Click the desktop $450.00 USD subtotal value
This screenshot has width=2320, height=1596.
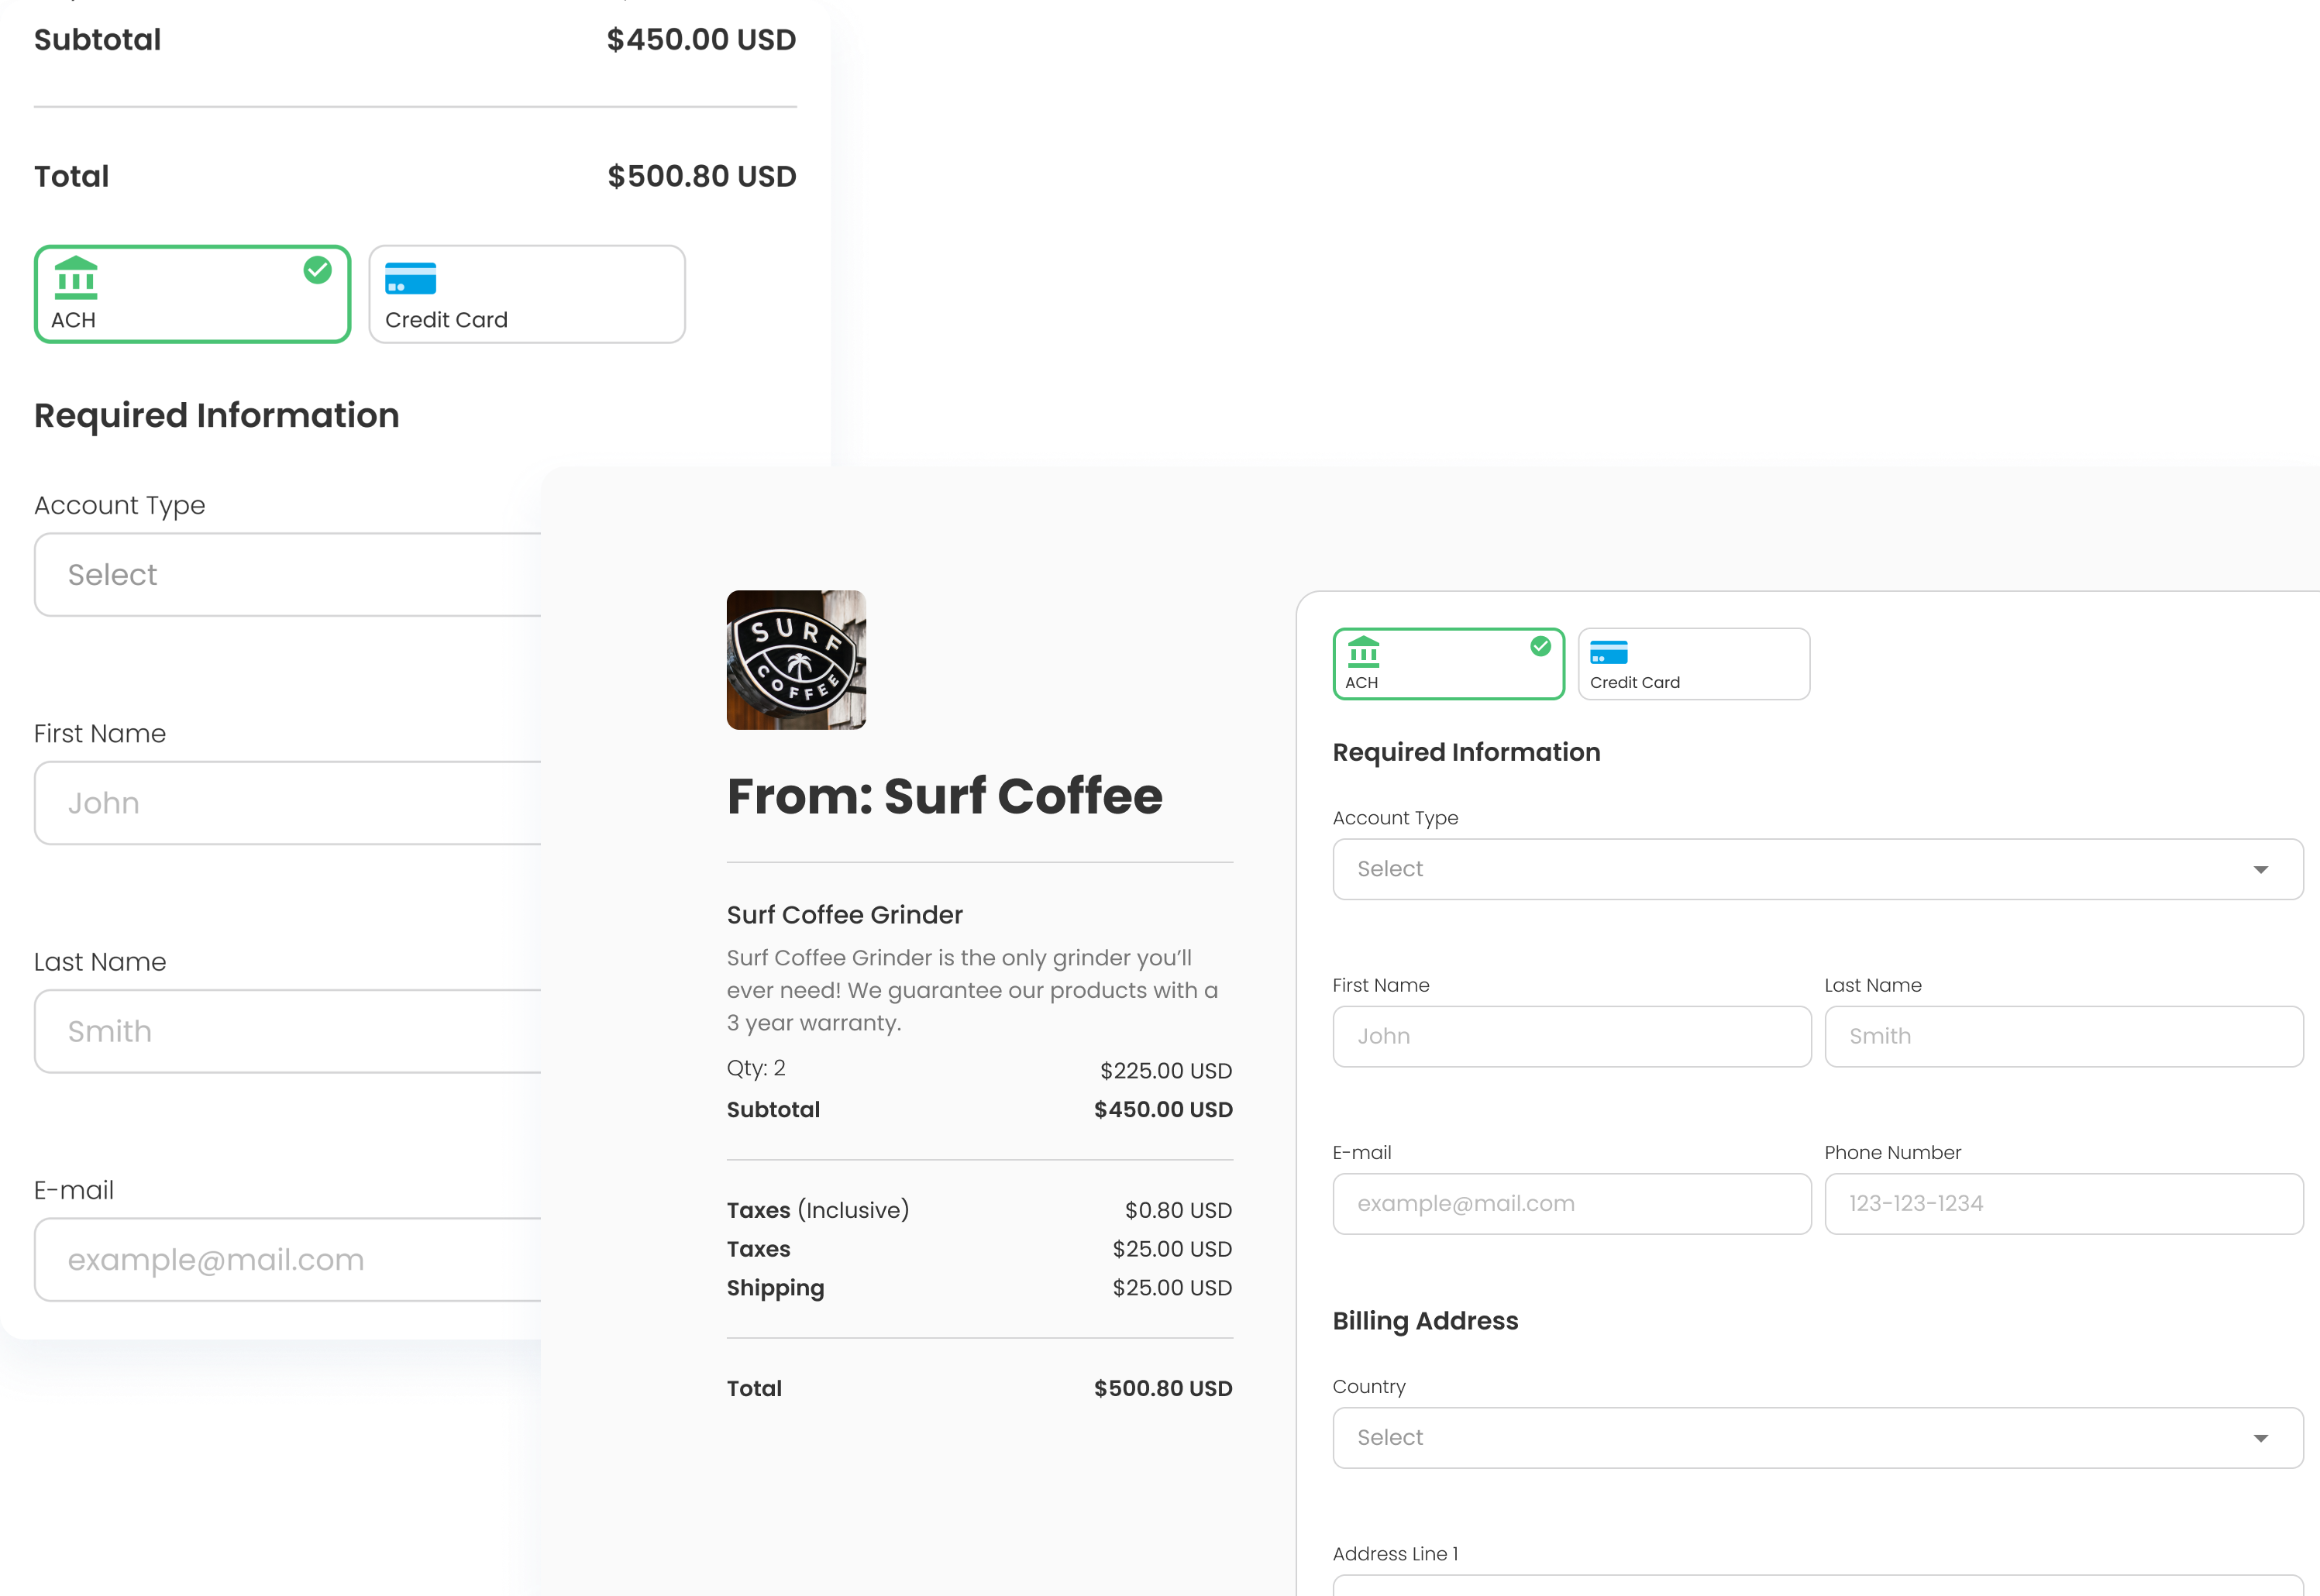point(1163,1110)
